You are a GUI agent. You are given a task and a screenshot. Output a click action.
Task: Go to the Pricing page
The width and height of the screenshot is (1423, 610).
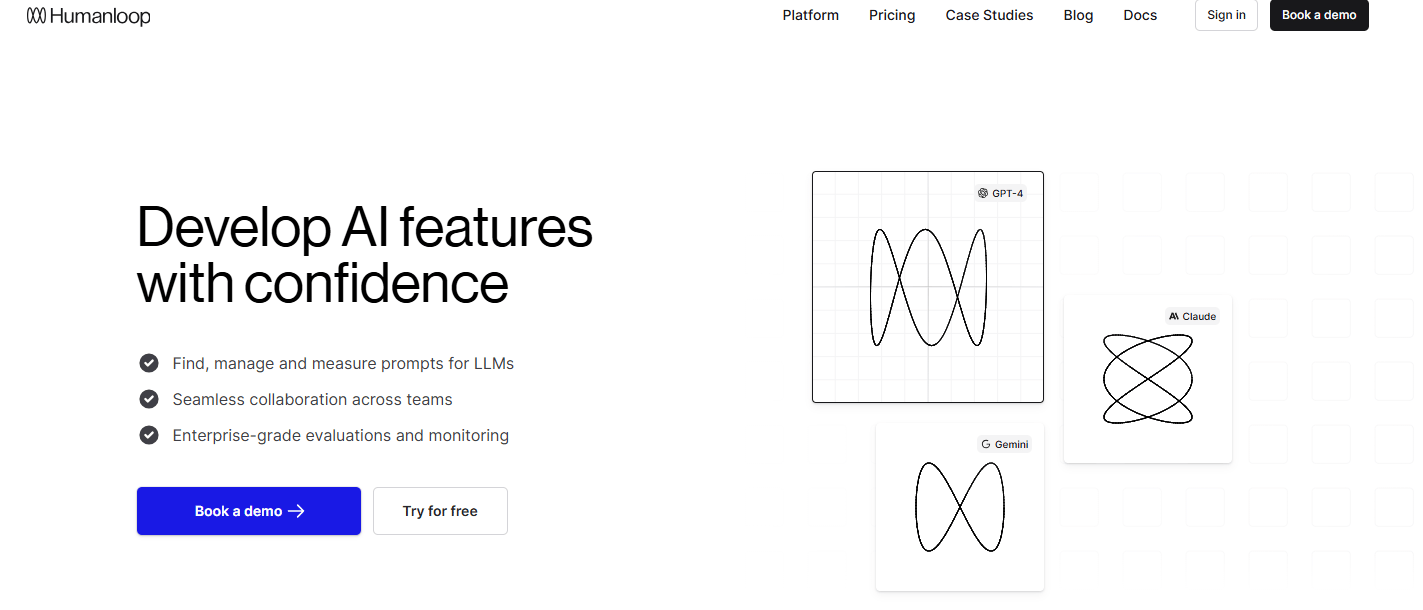(892, 15)
